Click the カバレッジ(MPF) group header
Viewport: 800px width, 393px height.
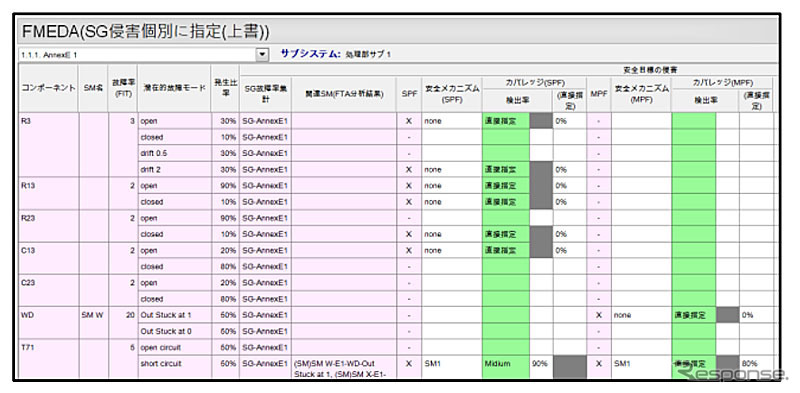click(722, 82)
